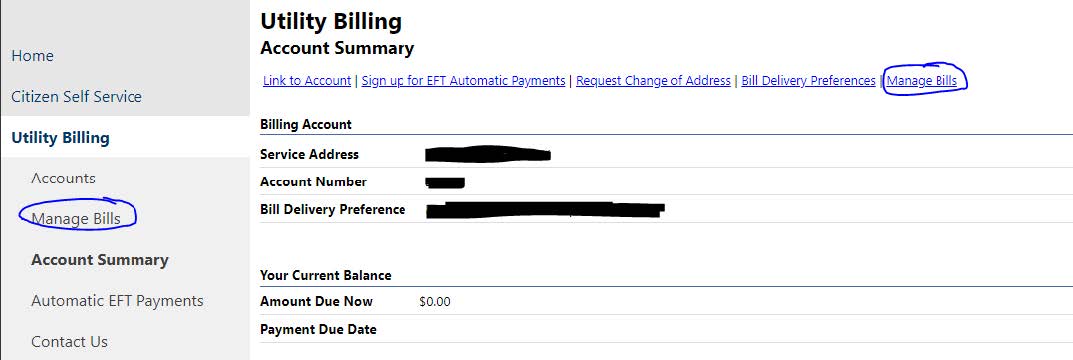
Task: Open the Request Change of Address link
Action: pos(654,81)
